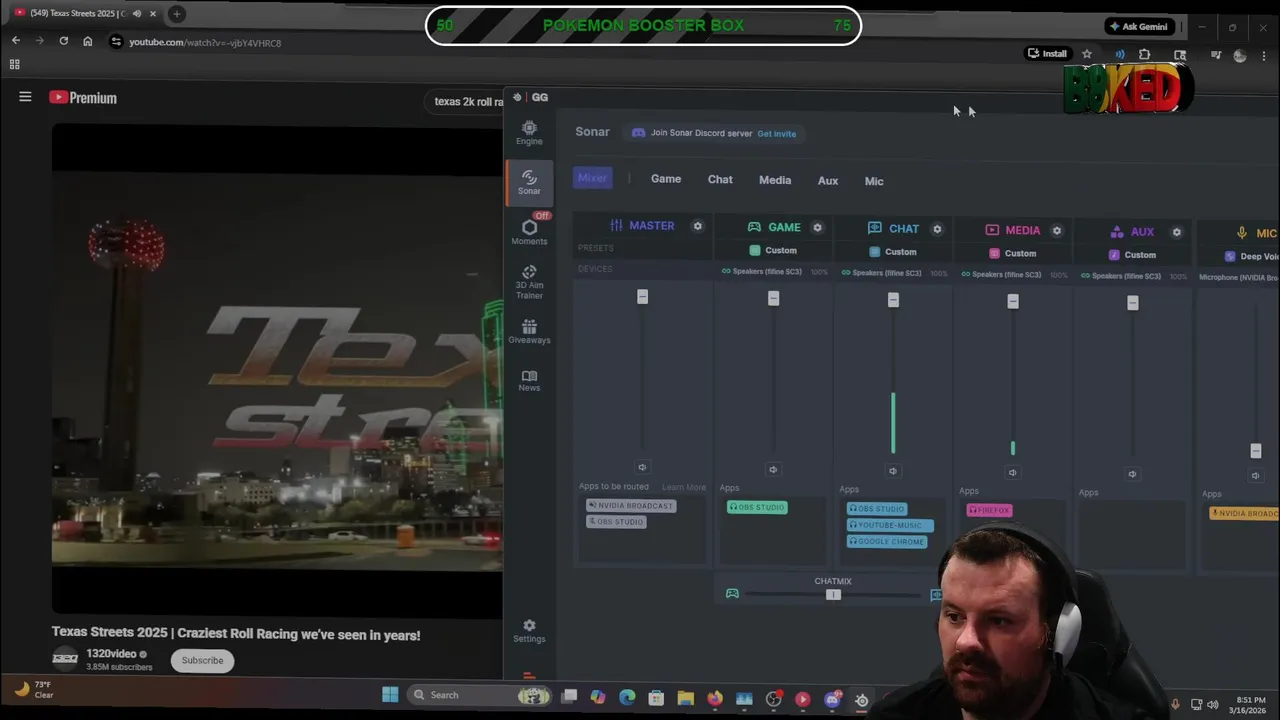The image size is (1280, 720).
Task: Open File Explorer from taskbar
Action: point(686,698)
